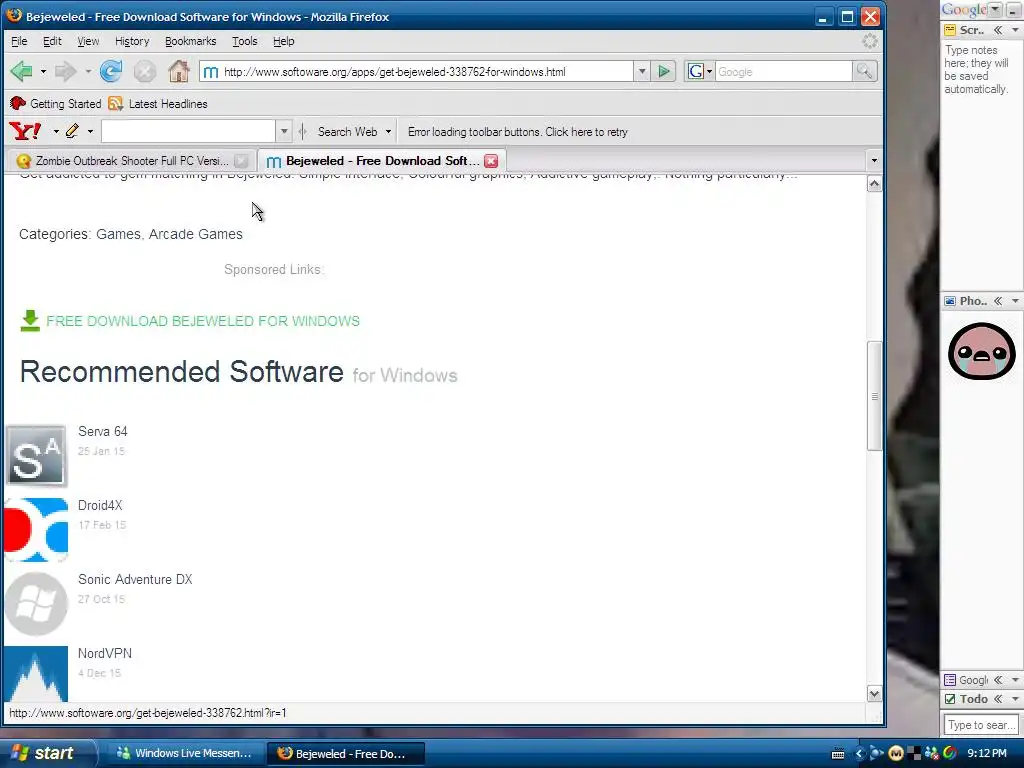Click the Stop loading button
This screenshot has height=768, width=1024.
[x=144, y=71]
